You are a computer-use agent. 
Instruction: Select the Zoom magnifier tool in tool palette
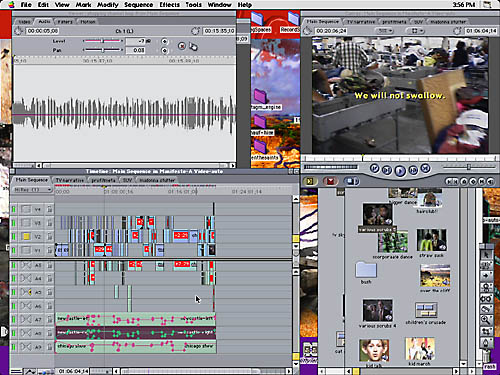click(x=486, y=320)
